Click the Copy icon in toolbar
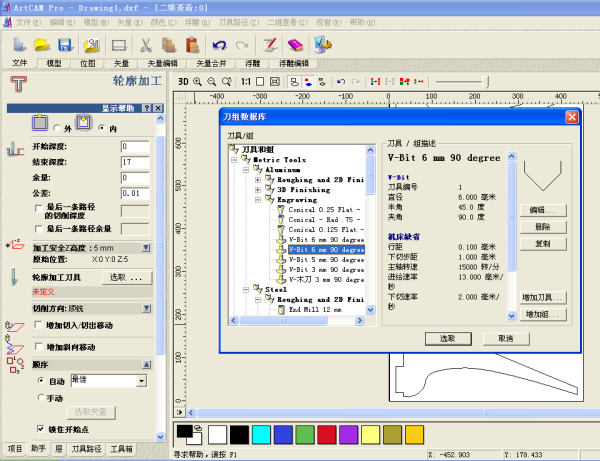 pos(169,45)
